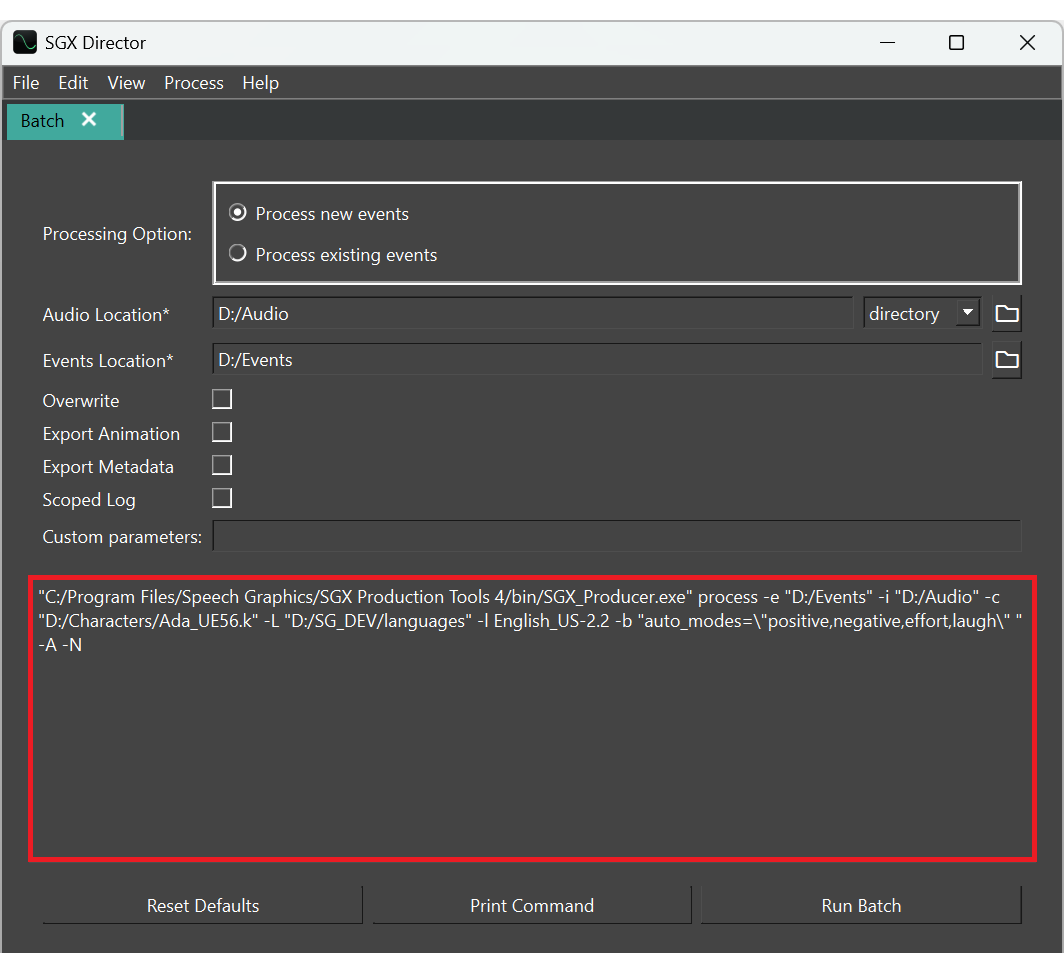
Task: Select Process new events option
Action: coord(238,213)
